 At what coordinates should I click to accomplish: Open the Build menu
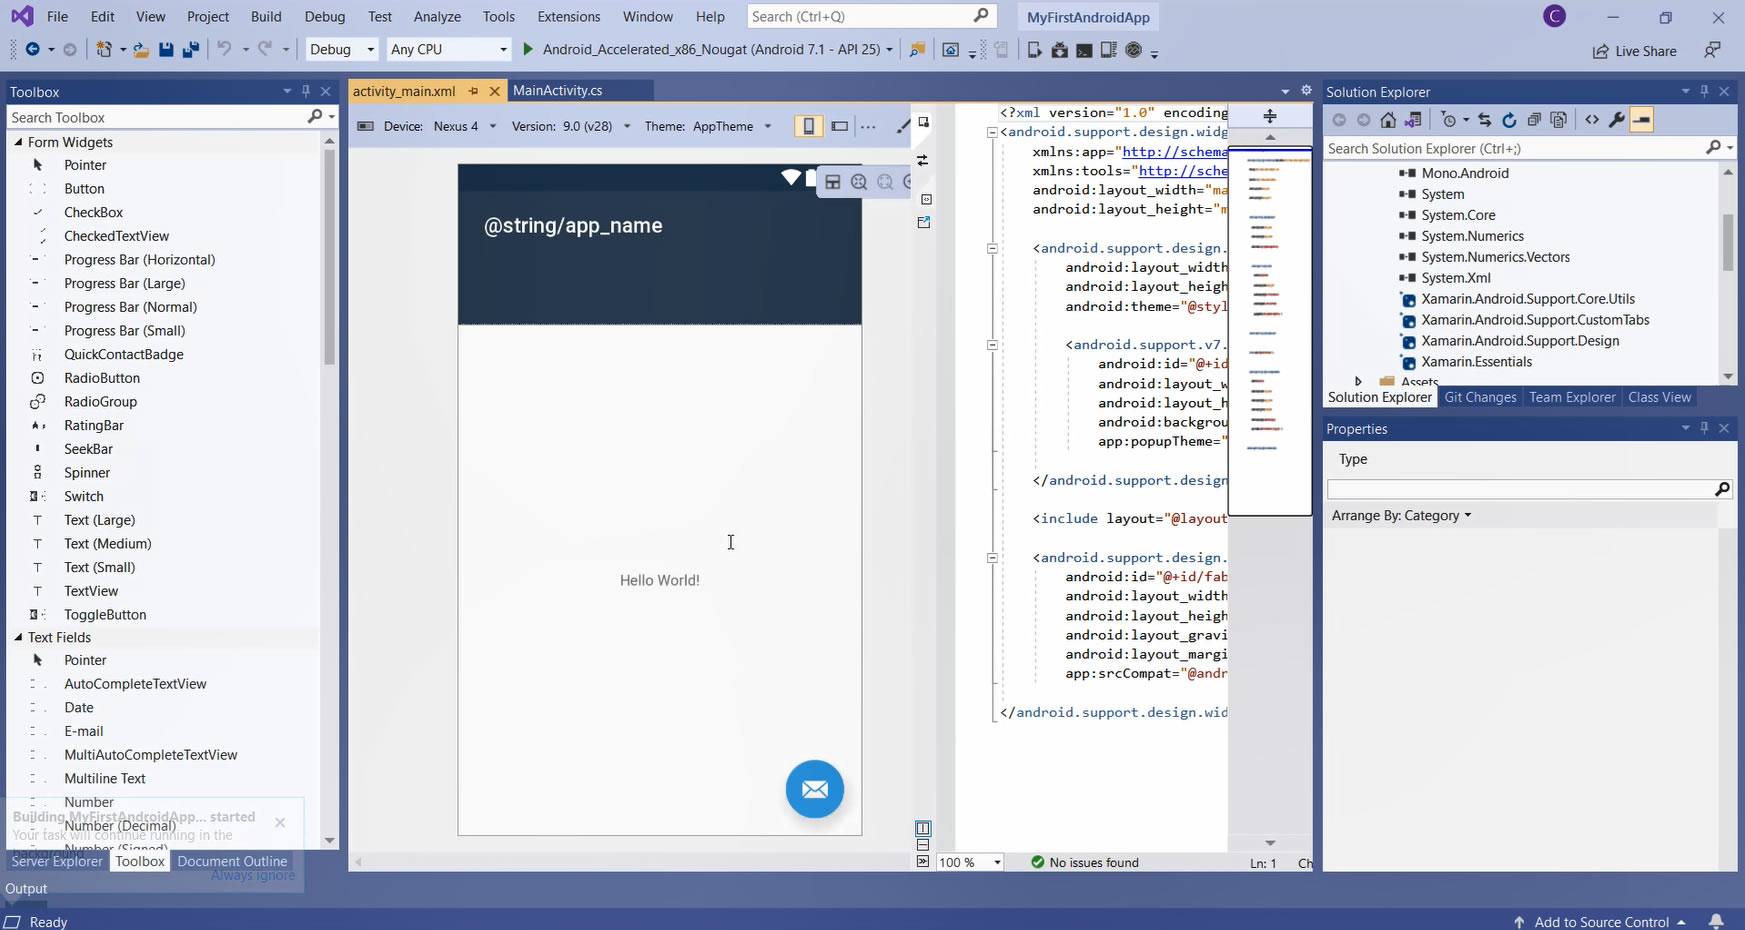[x=266, y=17]
